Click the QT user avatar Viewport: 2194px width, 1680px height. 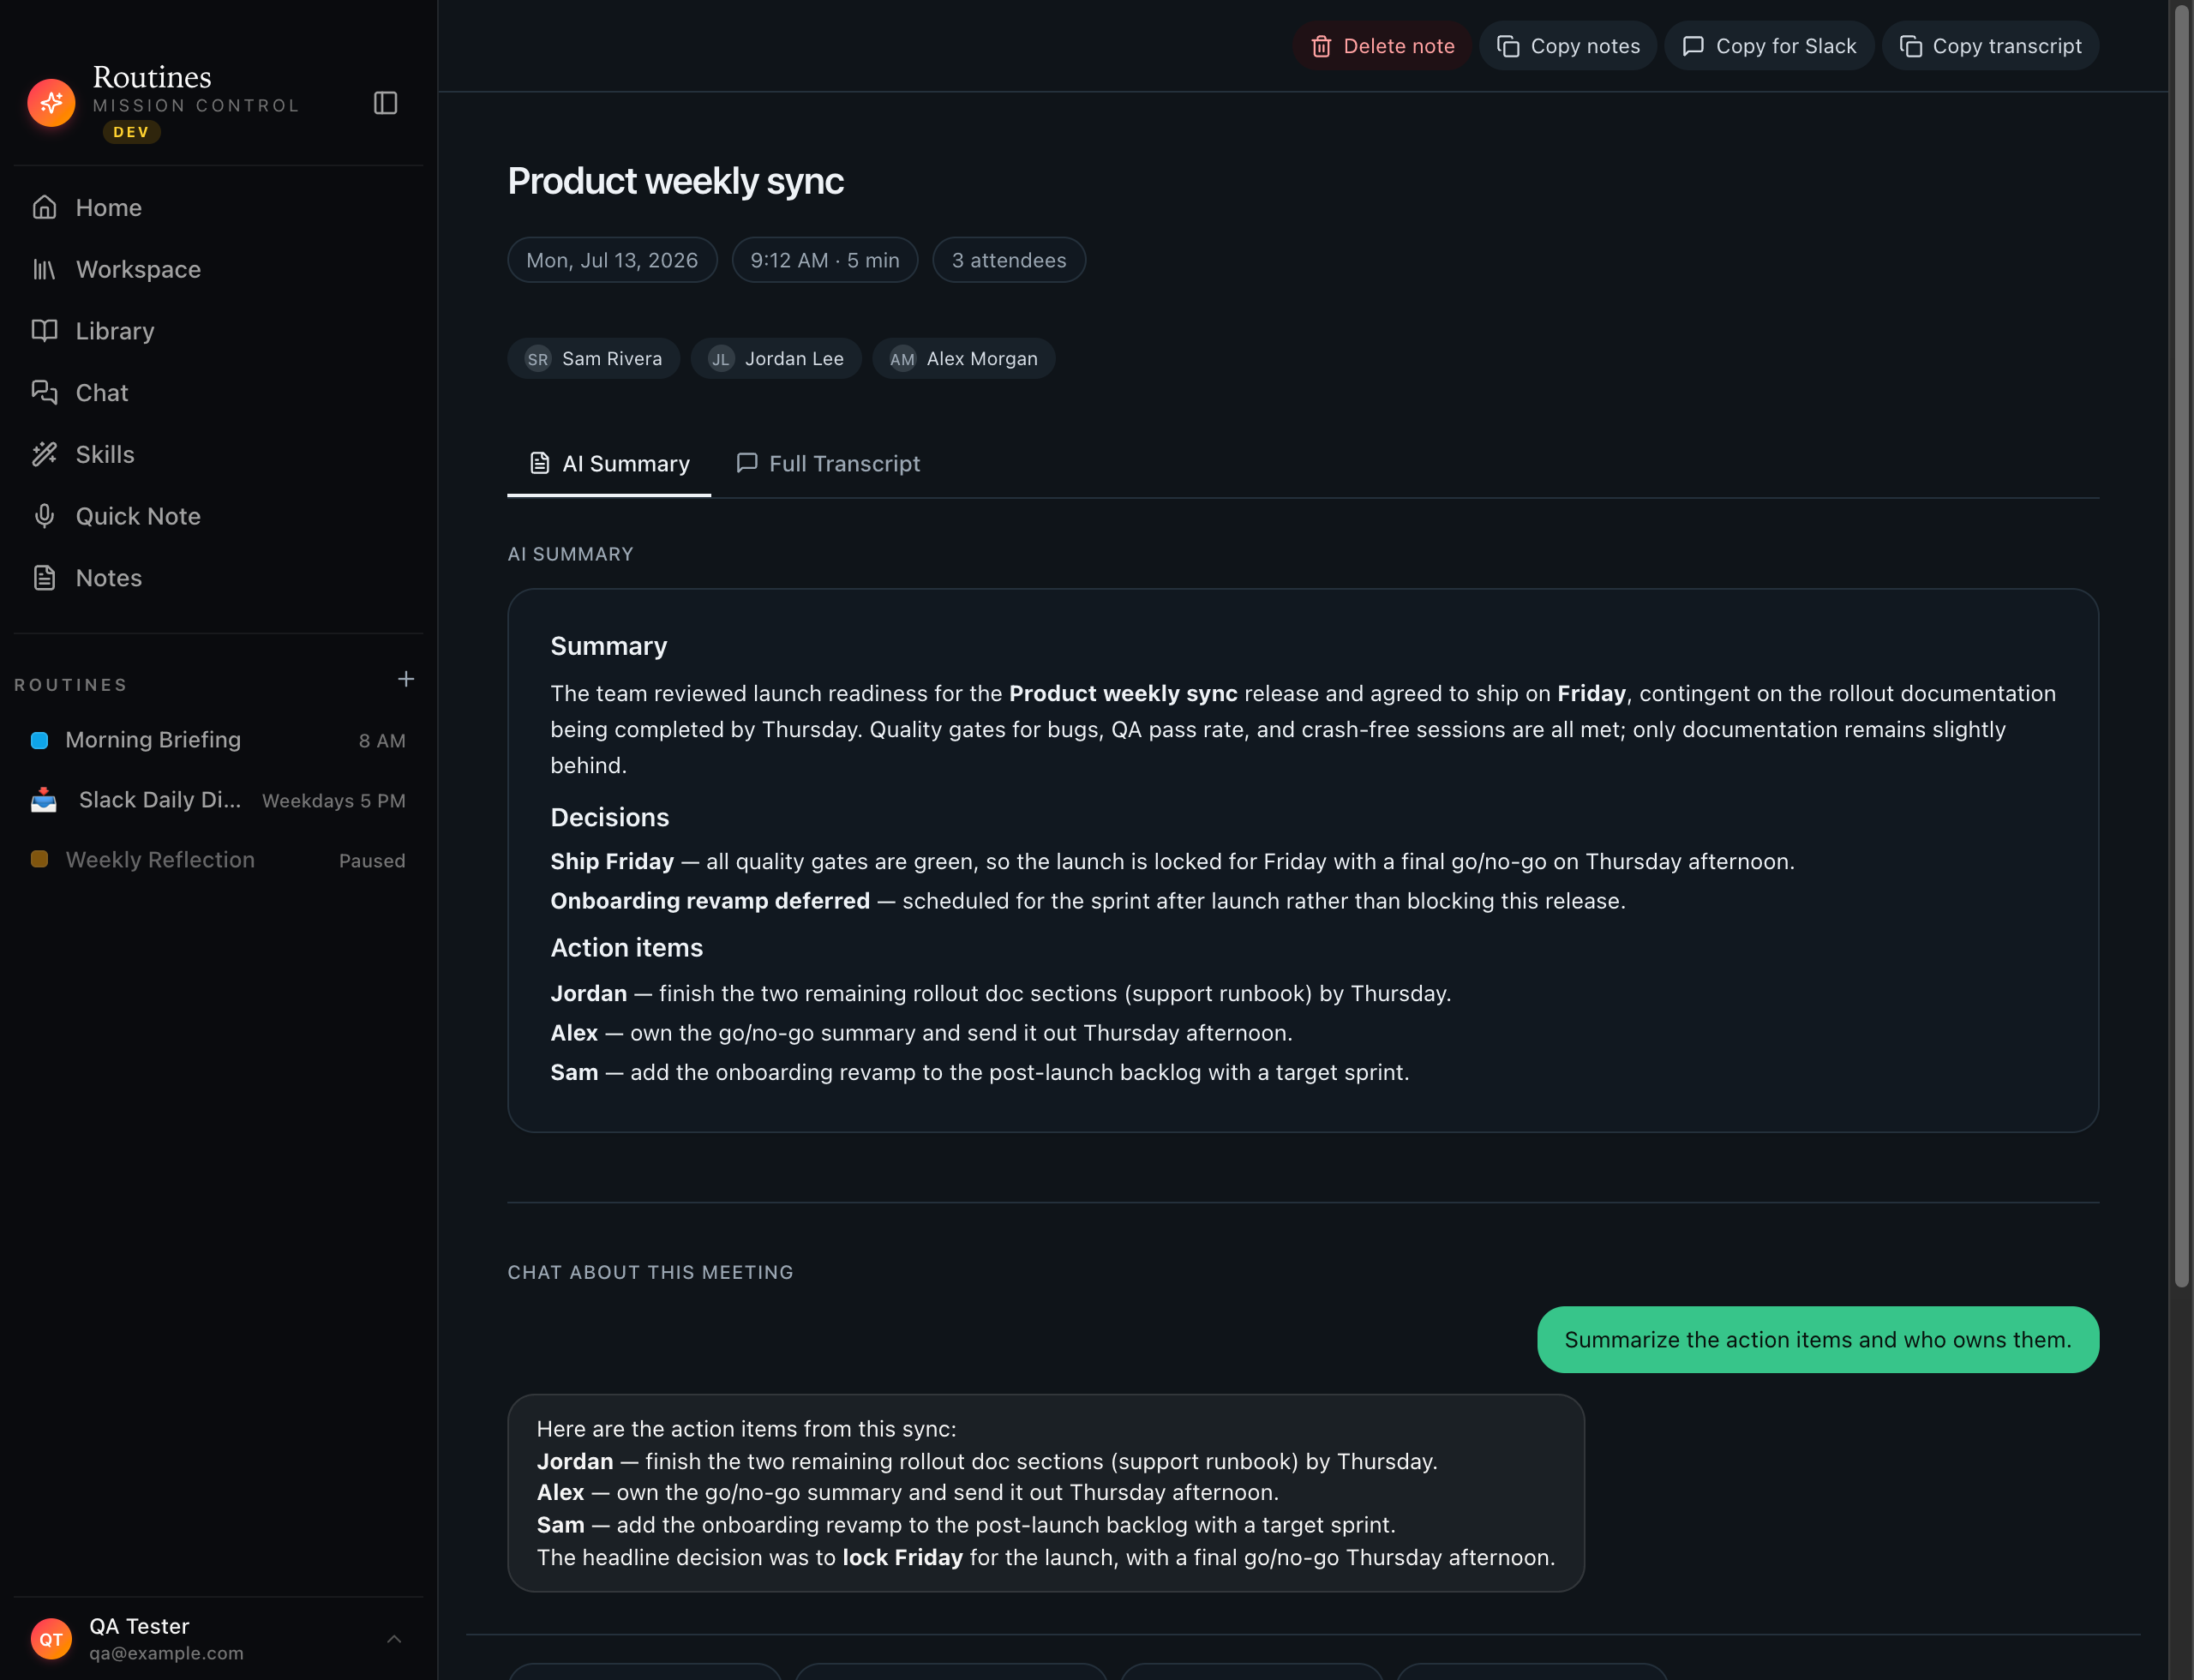(x=51, y=1639)
